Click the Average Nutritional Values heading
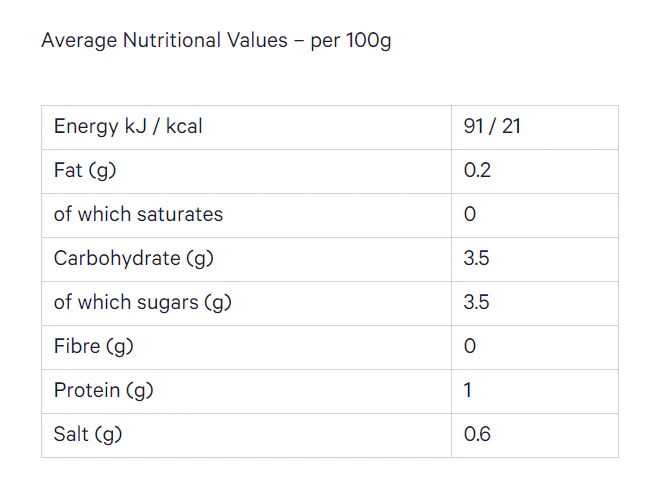660x500 pixels. click(x=216, y=41)
